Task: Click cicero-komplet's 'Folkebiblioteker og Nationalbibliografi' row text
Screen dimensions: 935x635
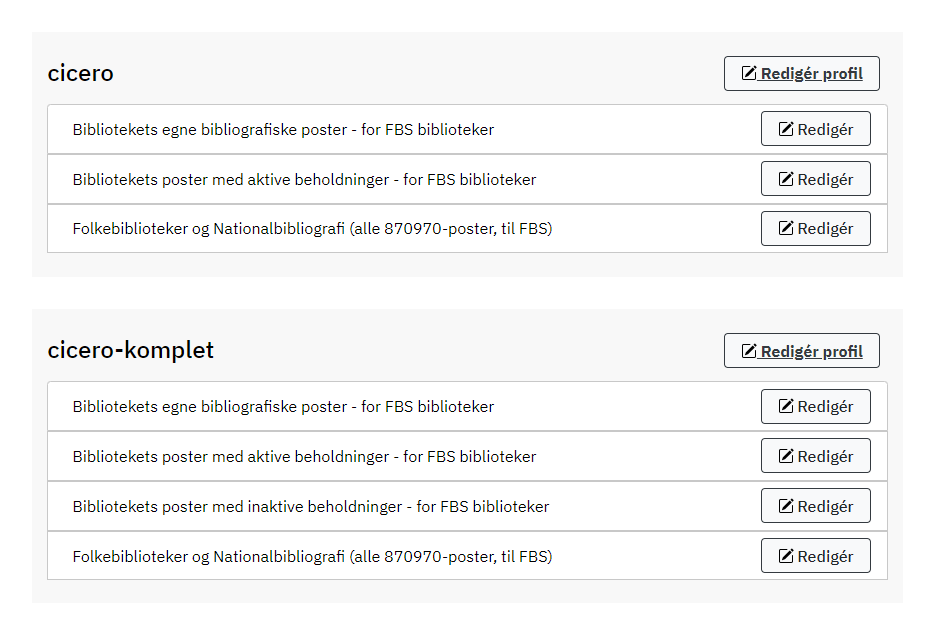Action: pos(312,556)
